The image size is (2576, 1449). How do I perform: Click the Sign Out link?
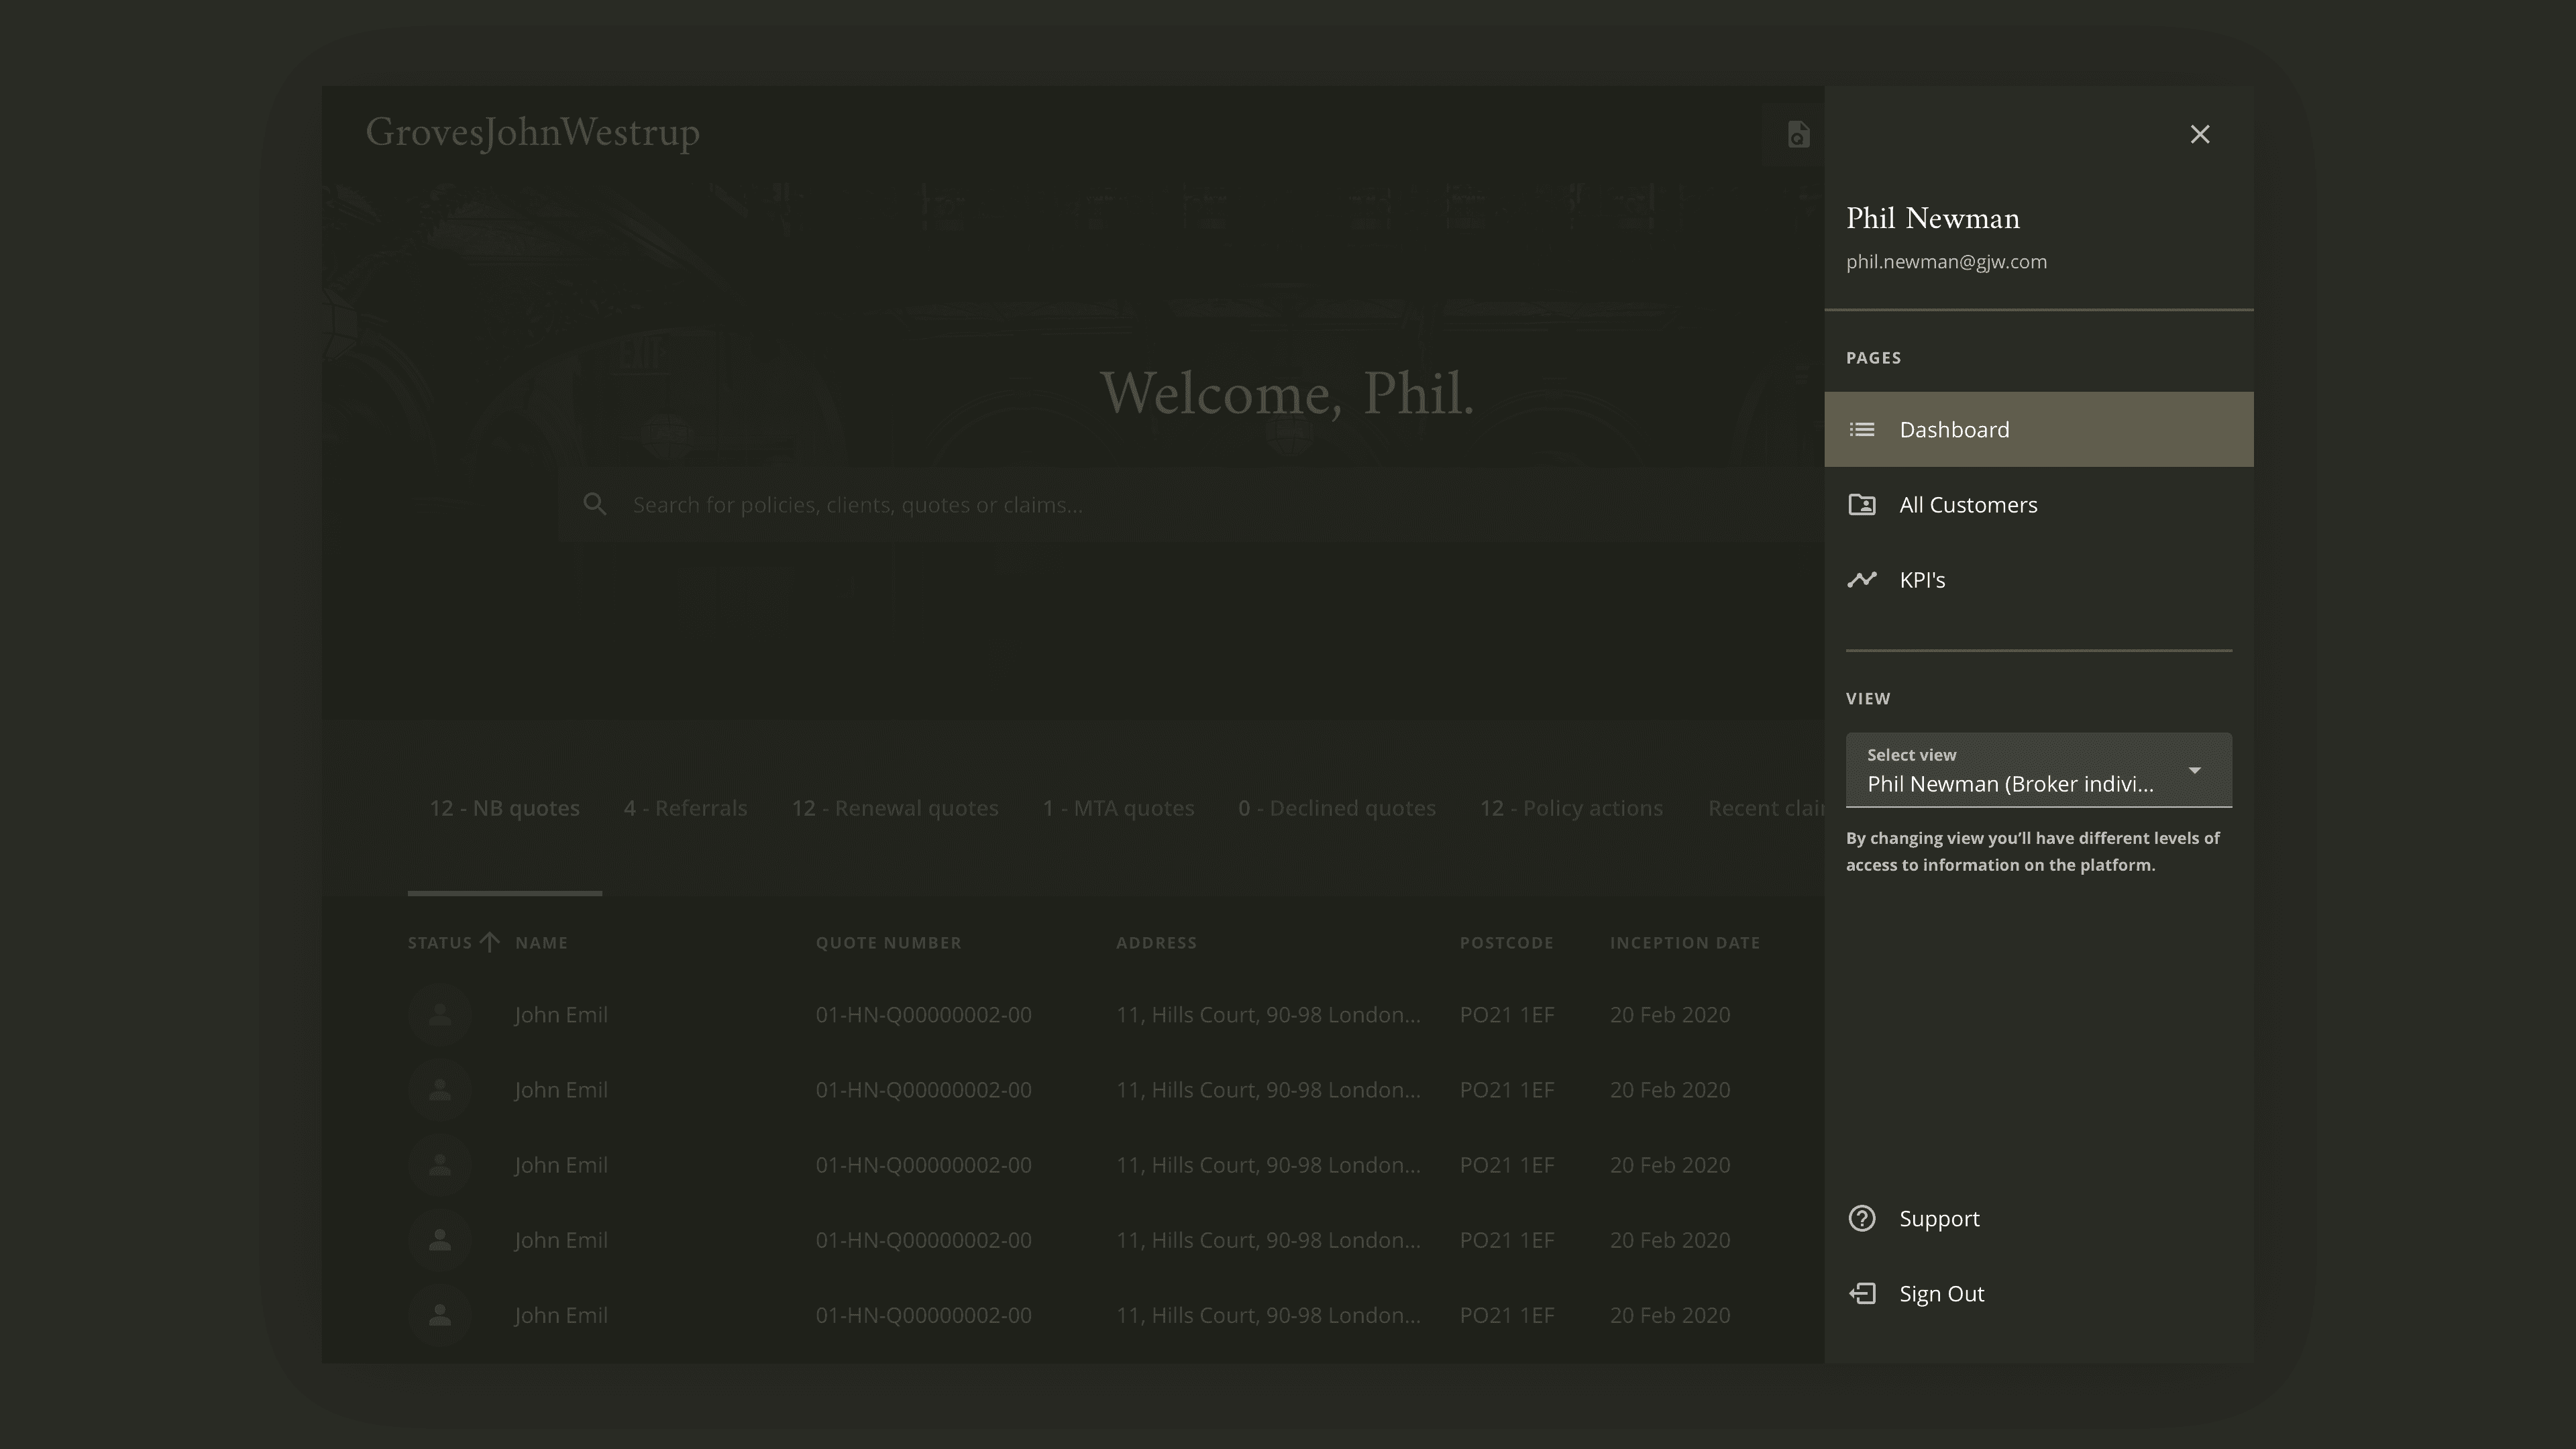pos(1941,1293)
